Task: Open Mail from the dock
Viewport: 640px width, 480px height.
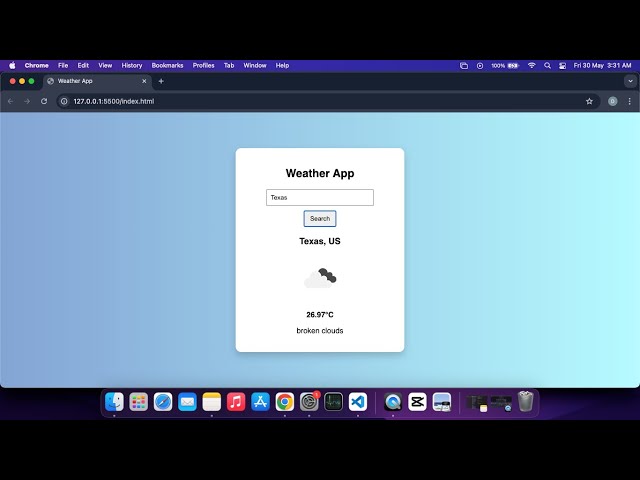Action: click(x=187, y=402)
